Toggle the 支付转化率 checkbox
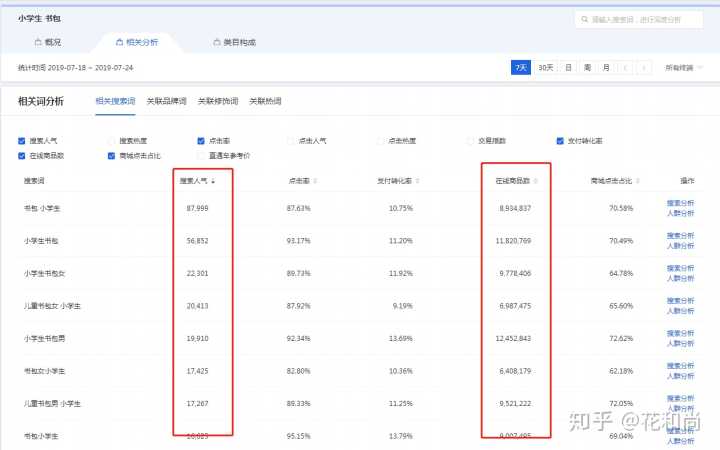This screenshot has height=450, width=720. point(560,141)
